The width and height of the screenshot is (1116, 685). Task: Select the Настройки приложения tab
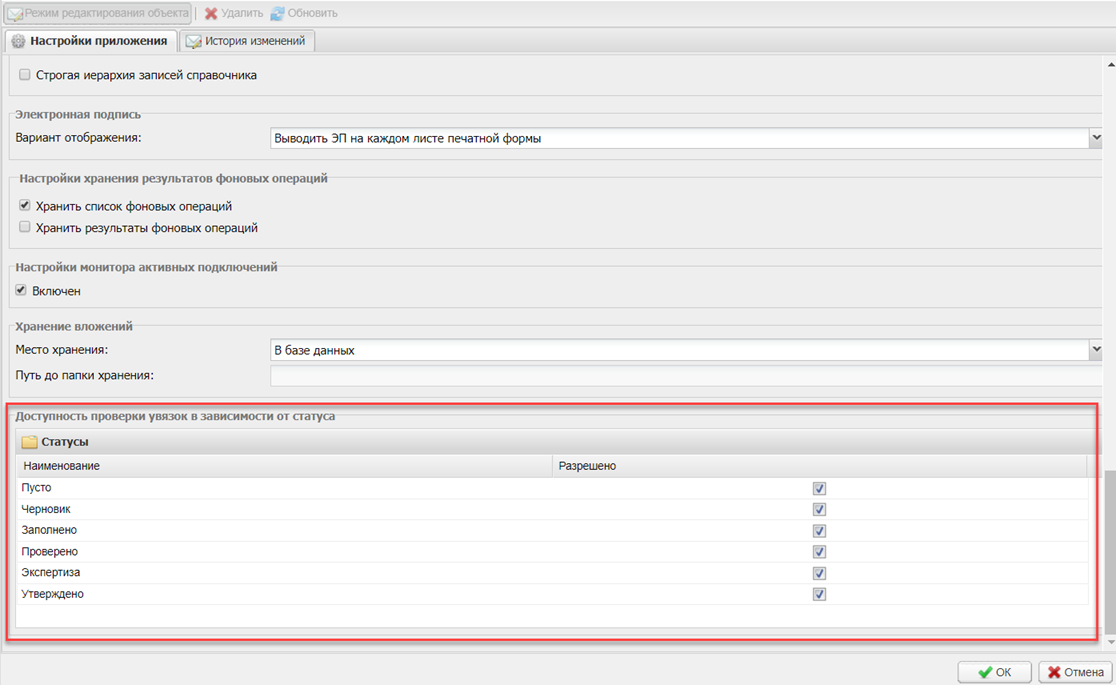point(98,42)
